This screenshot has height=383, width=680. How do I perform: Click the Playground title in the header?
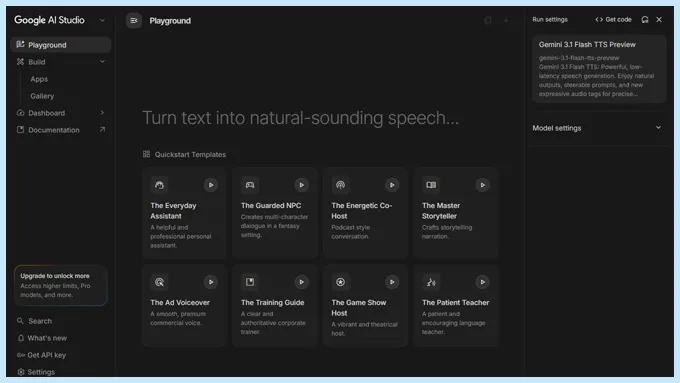coord(170,20)
